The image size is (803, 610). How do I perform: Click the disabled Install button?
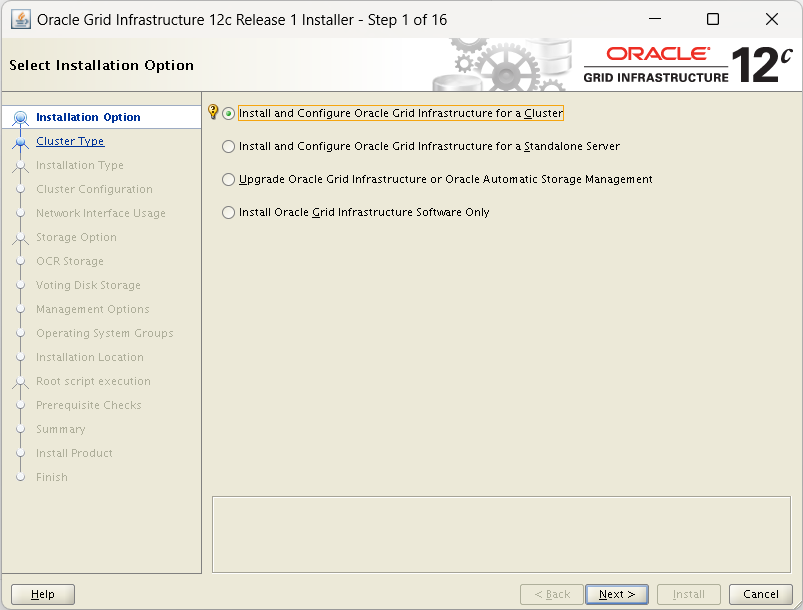689,594
